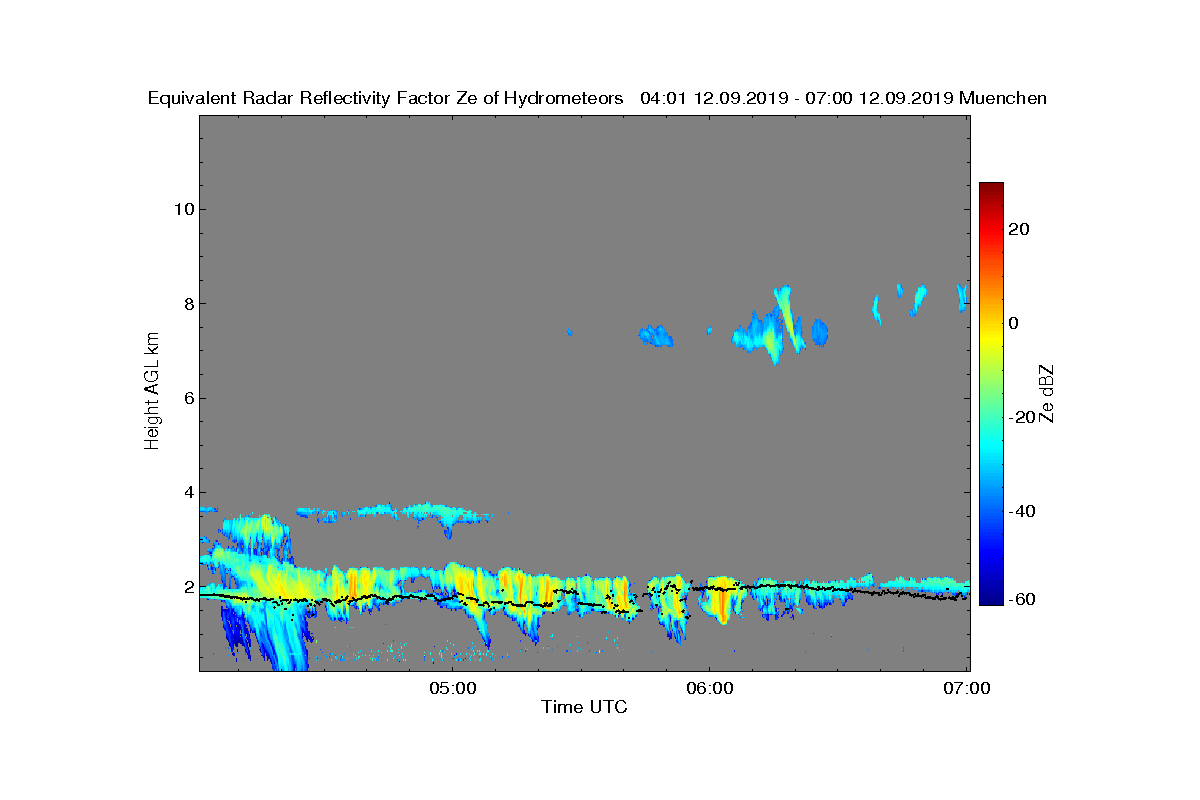
Task: Click the Ze dBZ colorbar
Action: (991, 393)
